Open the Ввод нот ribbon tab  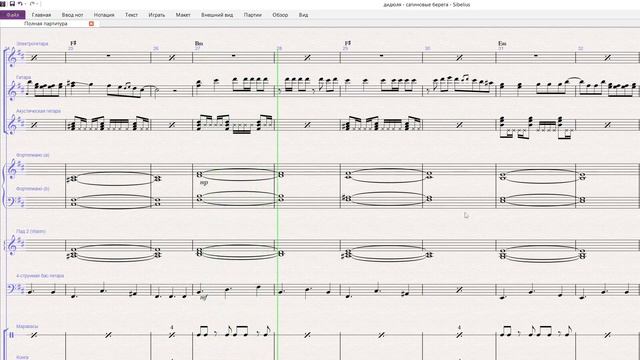coord(73,15)
